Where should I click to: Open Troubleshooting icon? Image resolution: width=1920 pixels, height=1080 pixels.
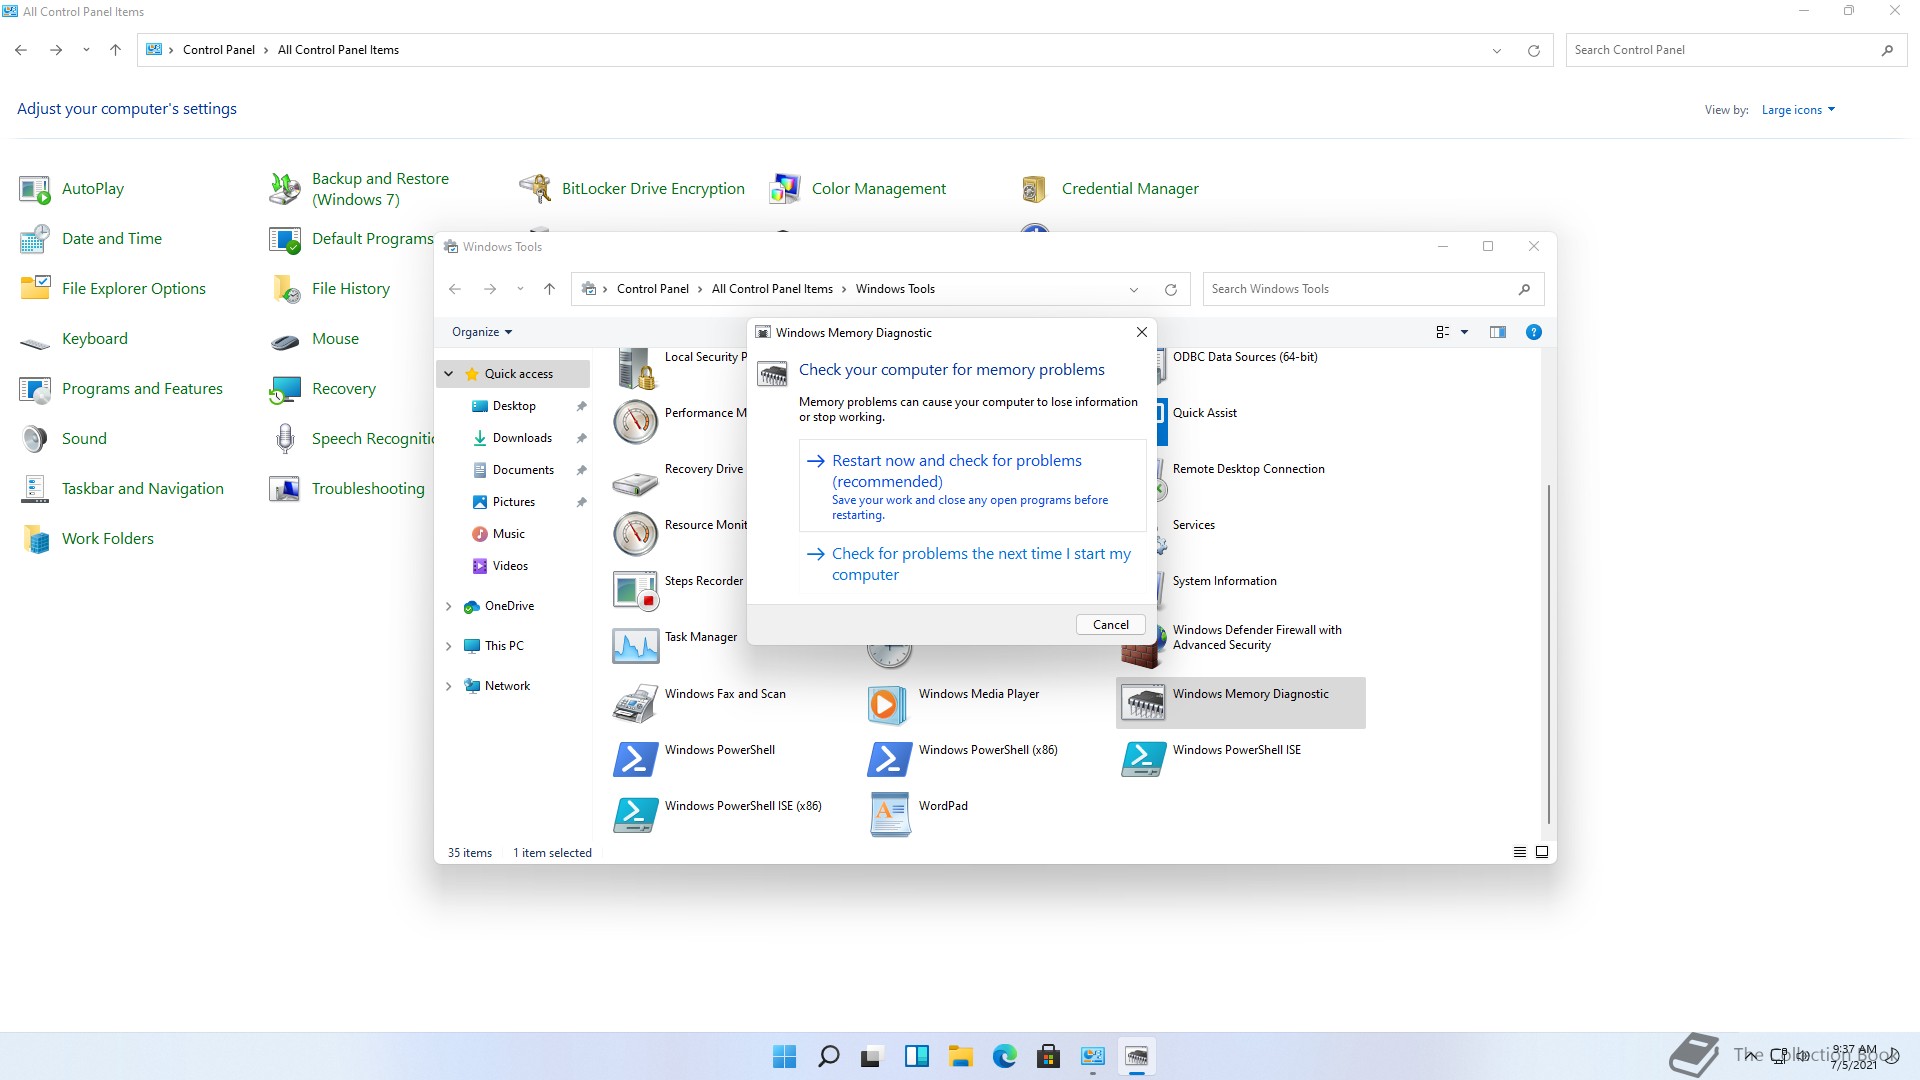coord(285,489)
